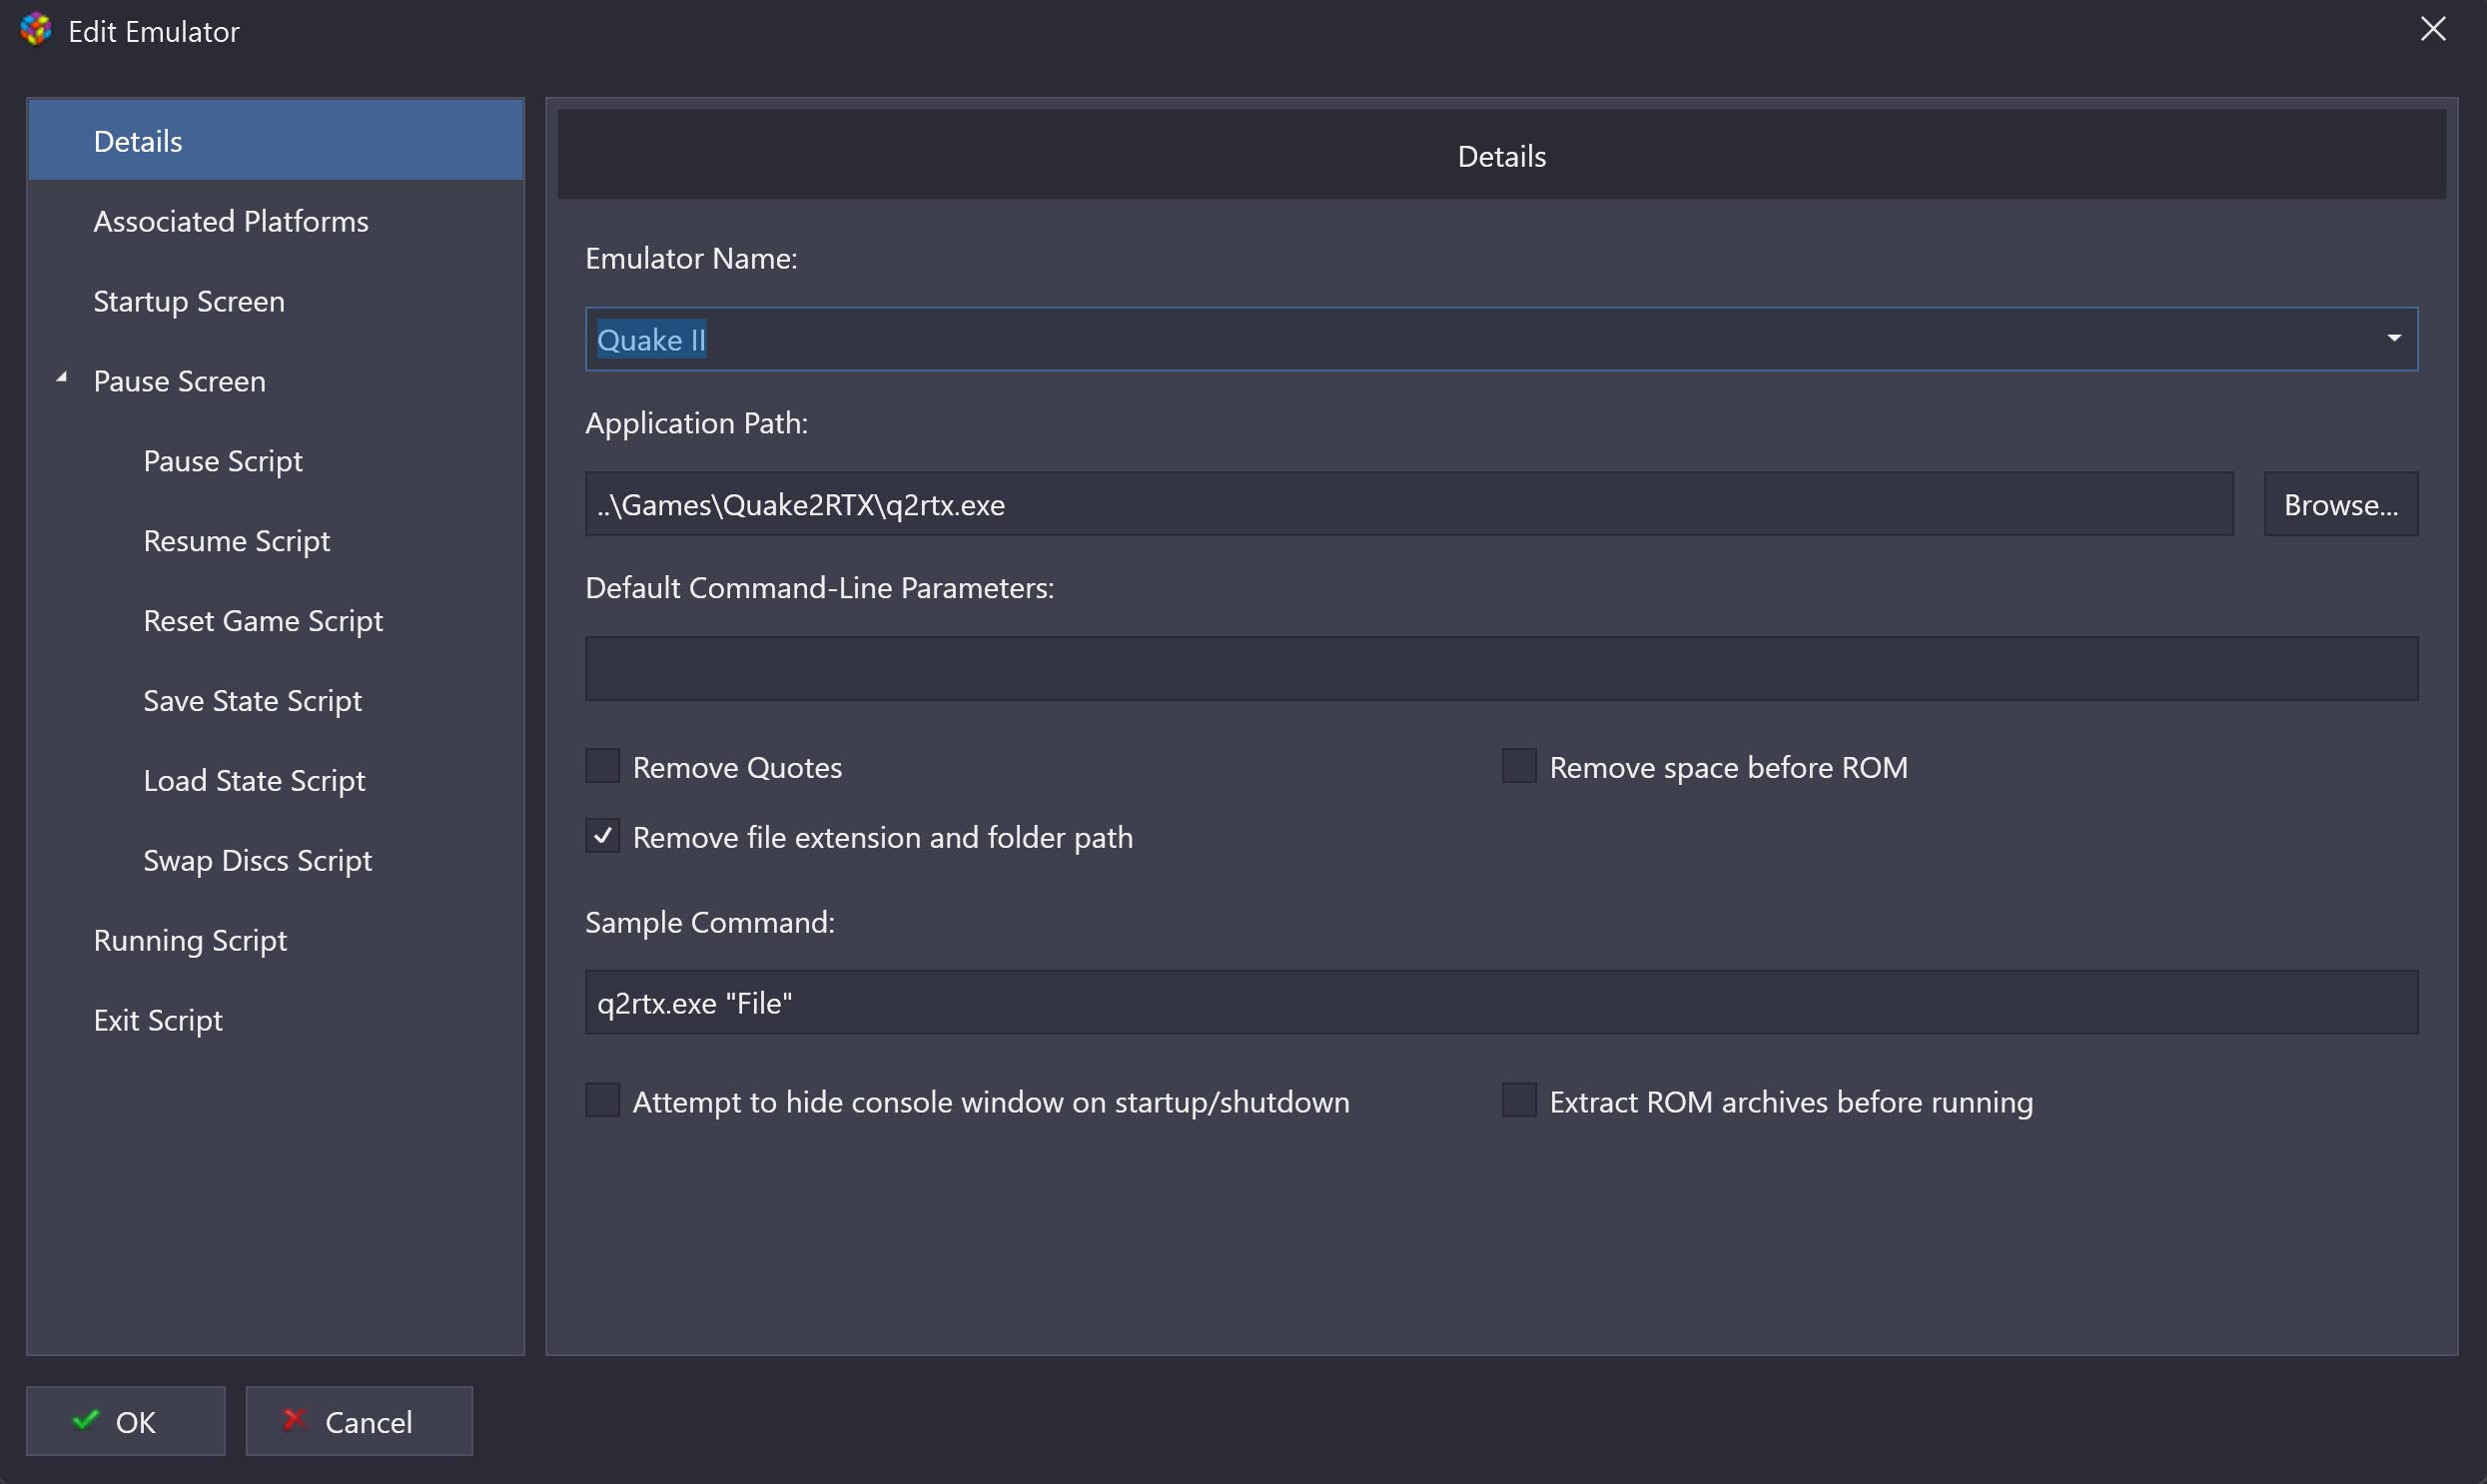The width and height of the screenshot is (2487, 1484).
Task: Click the 'Edit Emulator' window title
Action: coord(154,31)
